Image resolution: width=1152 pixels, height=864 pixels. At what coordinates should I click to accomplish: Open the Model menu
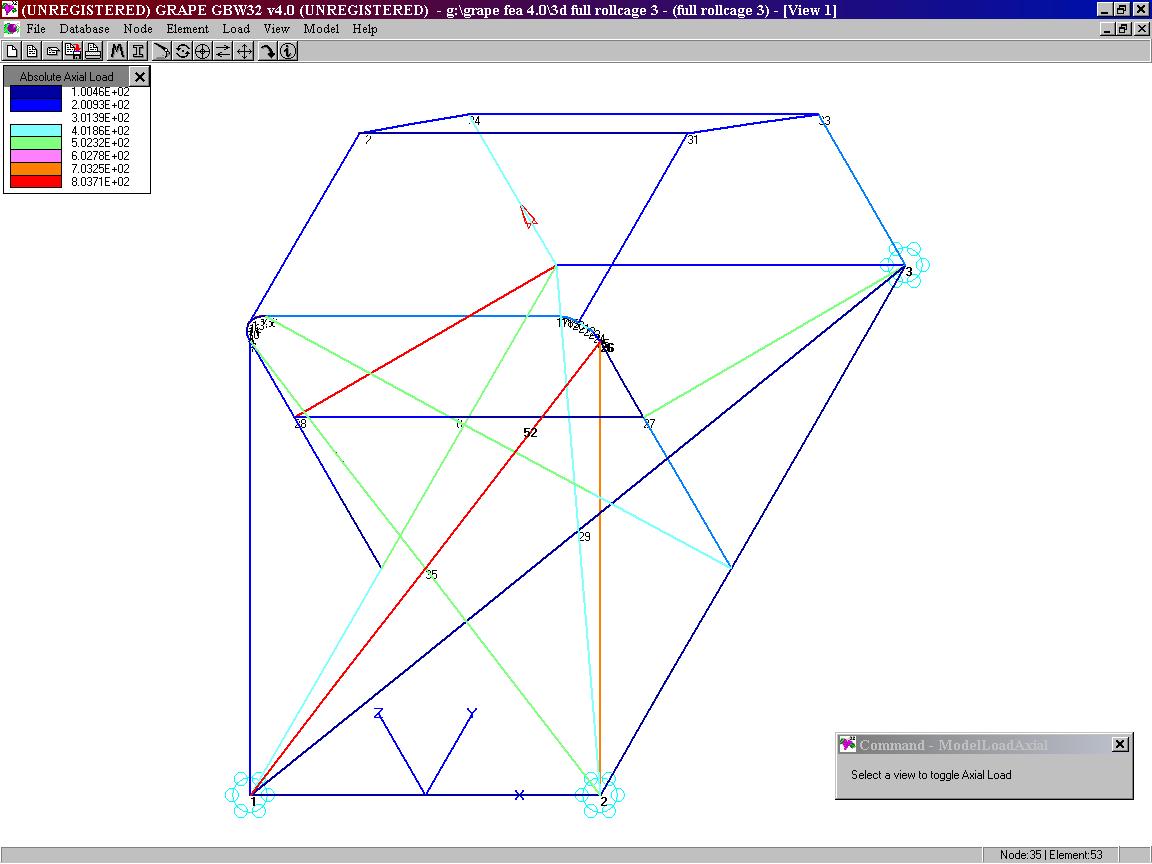[x=321, y=29]
